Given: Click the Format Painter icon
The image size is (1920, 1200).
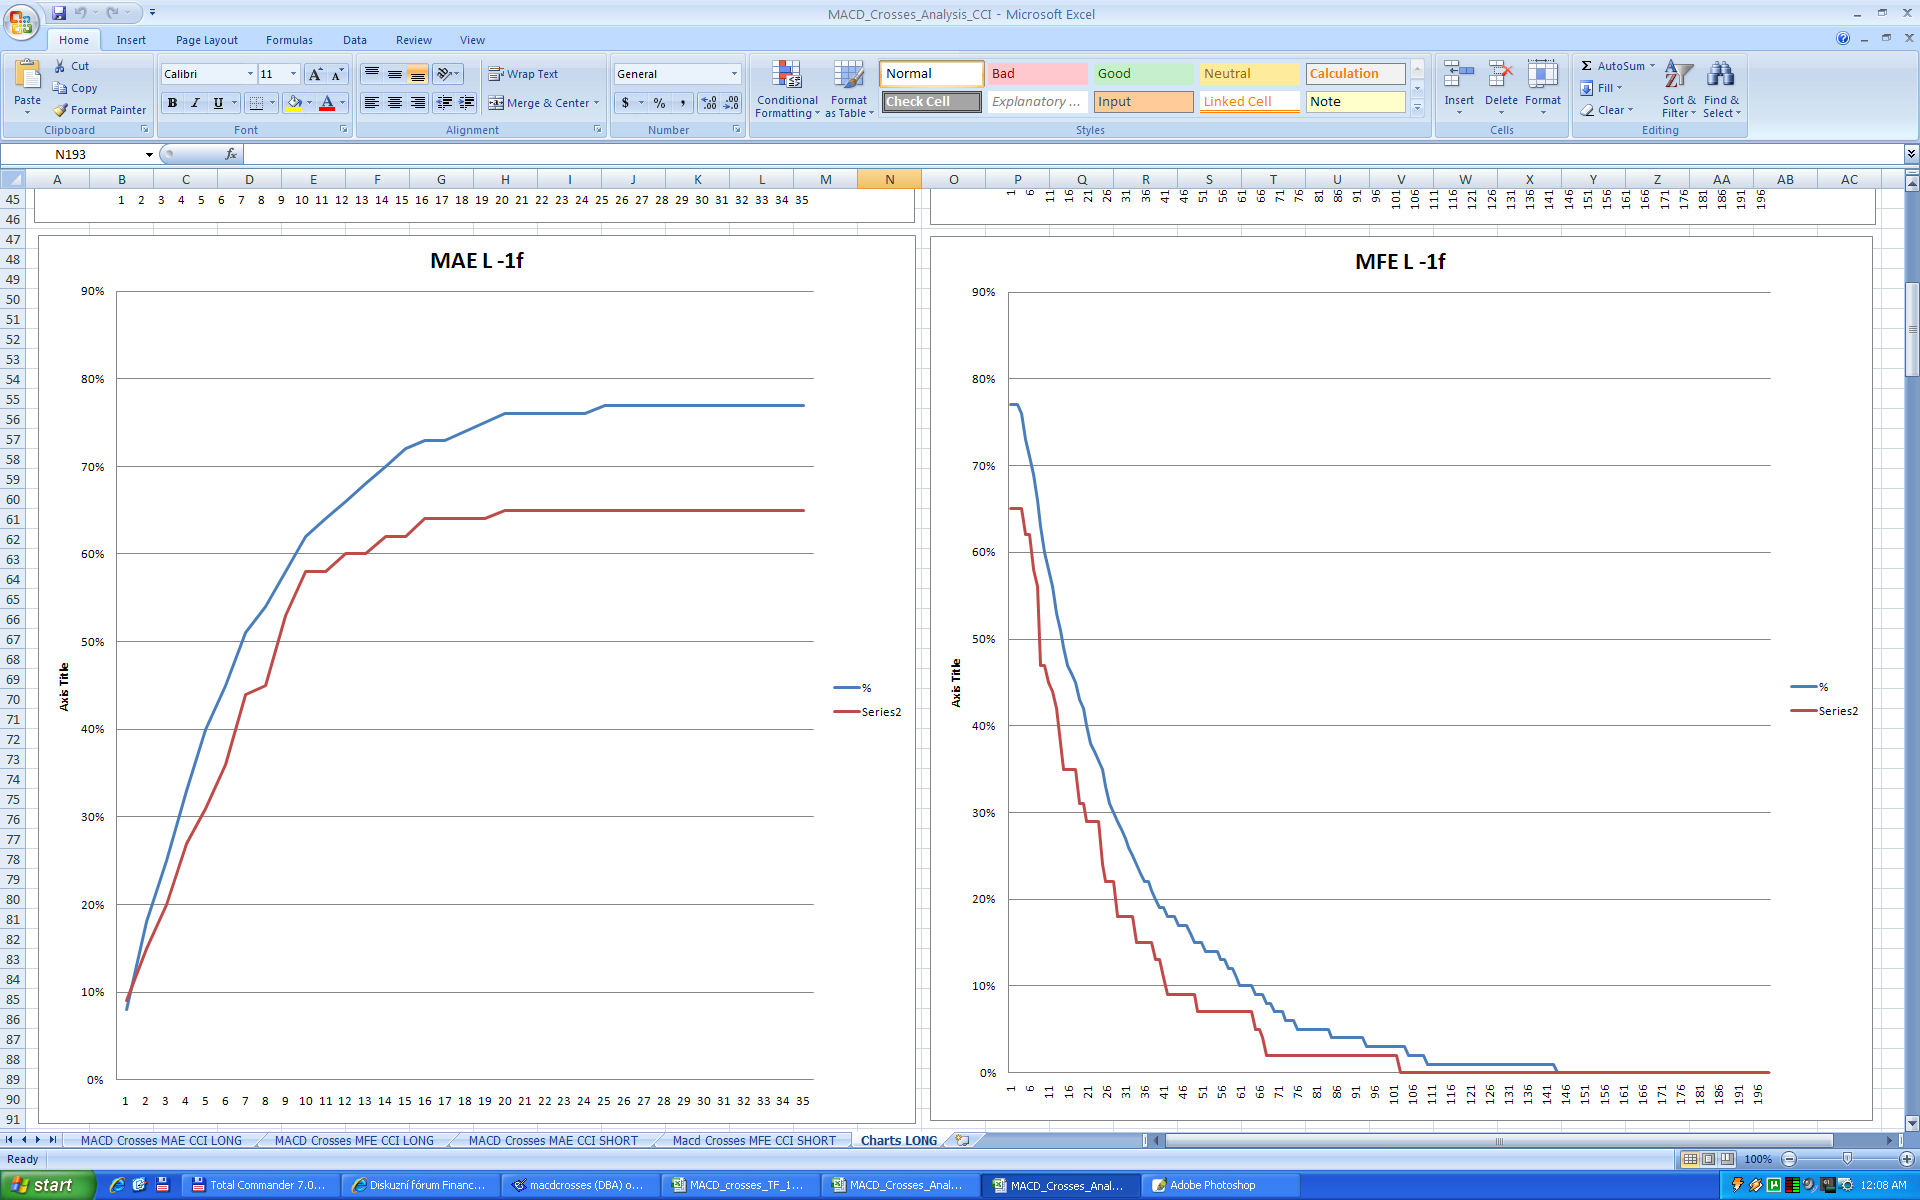Looking at the screenshot, I should click(x=62, y=110).
